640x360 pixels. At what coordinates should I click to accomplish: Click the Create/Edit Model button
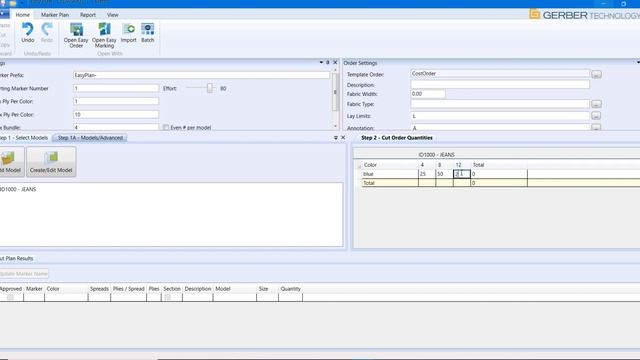click(51, 162)
